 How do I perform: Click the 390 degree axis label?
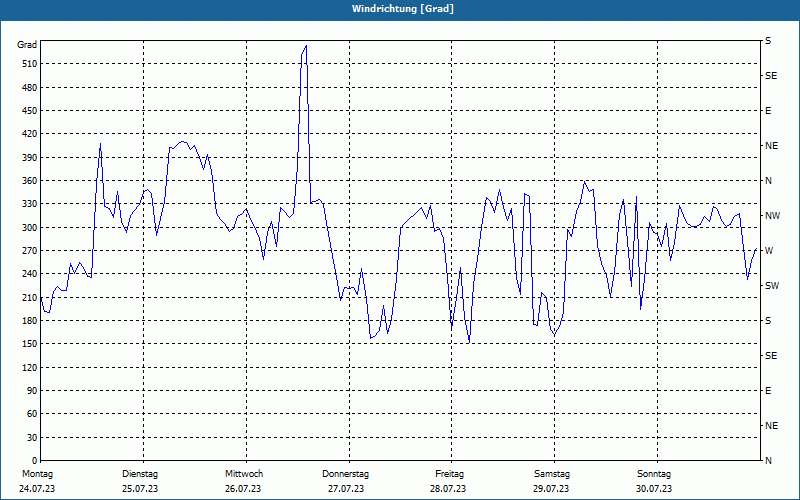30,158
